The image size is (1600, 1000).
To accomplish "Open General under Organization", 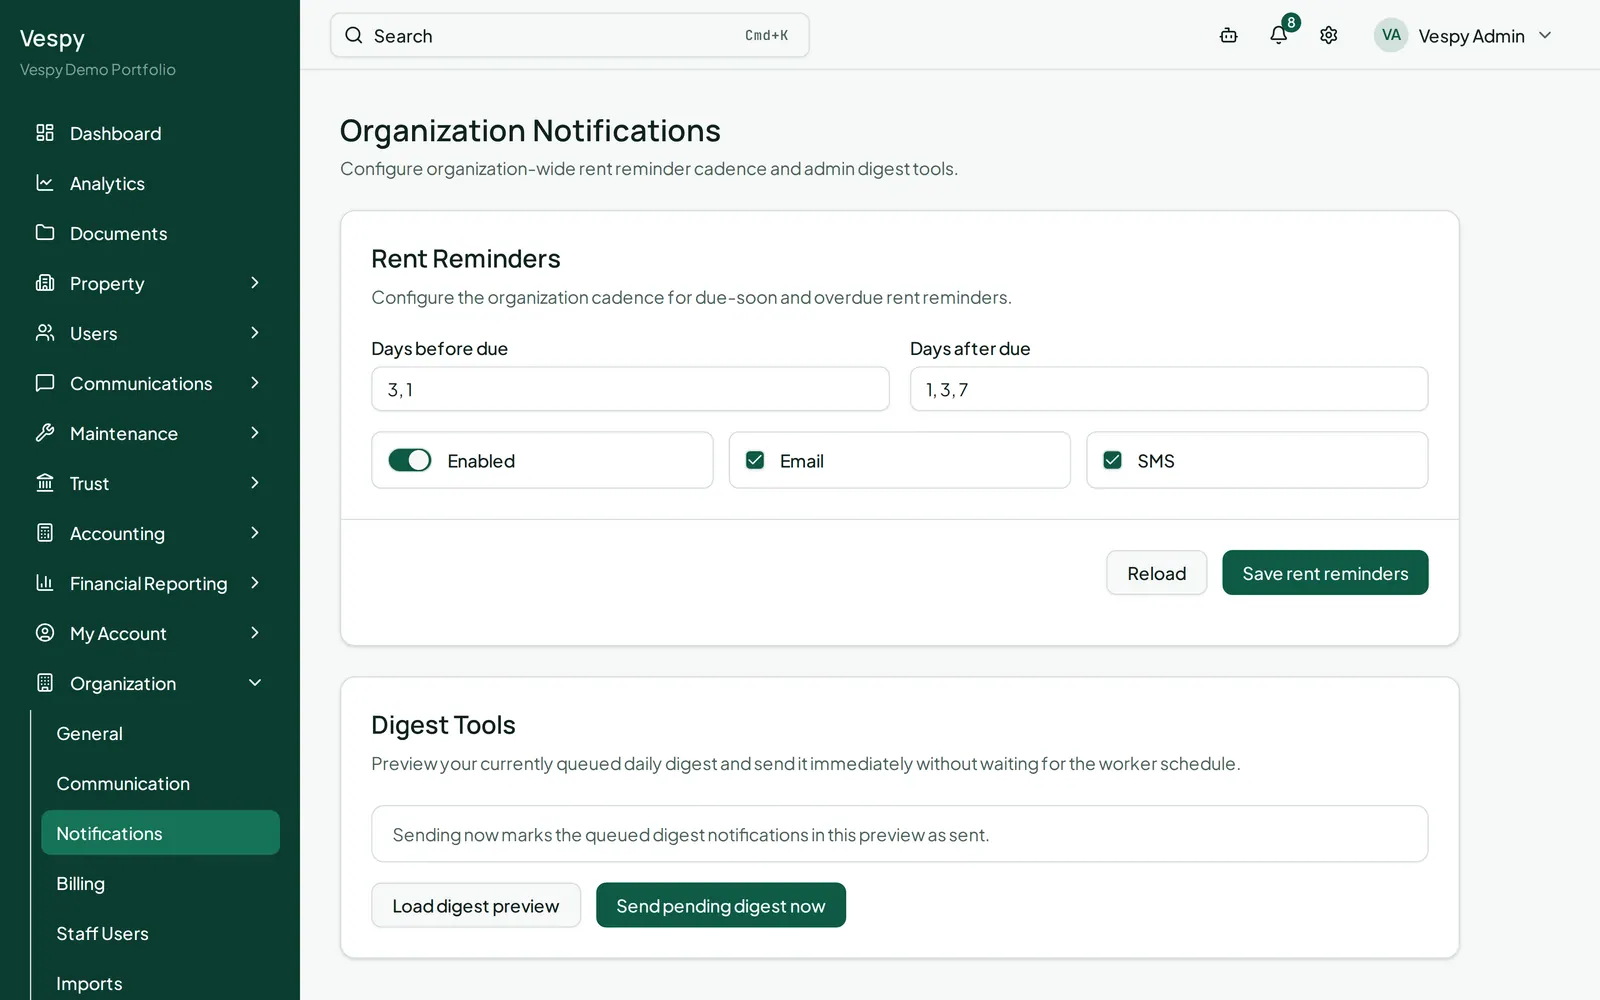I will (160, 733).
